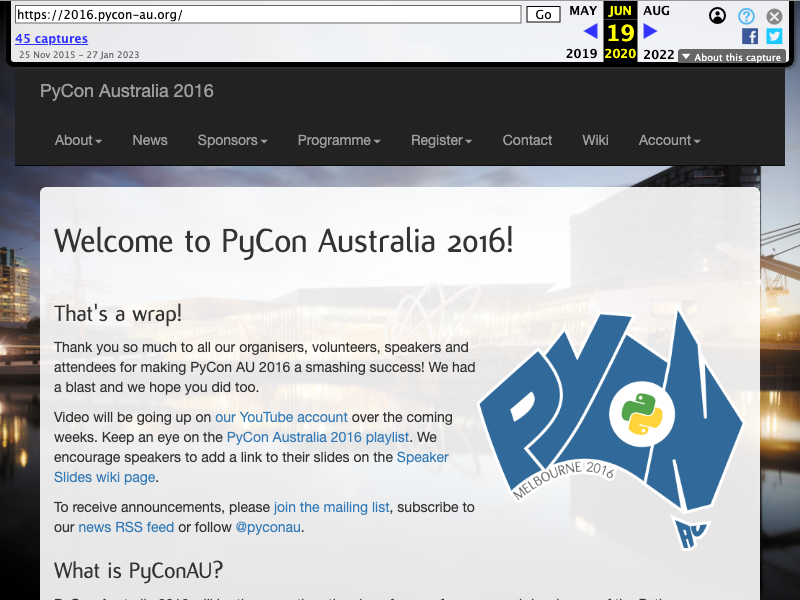The width and height of the screenshot is (800, 600).
Task: Click the 25 Nov 2015 – 27 Jan 2023 date range
Action: pos(79,55)
